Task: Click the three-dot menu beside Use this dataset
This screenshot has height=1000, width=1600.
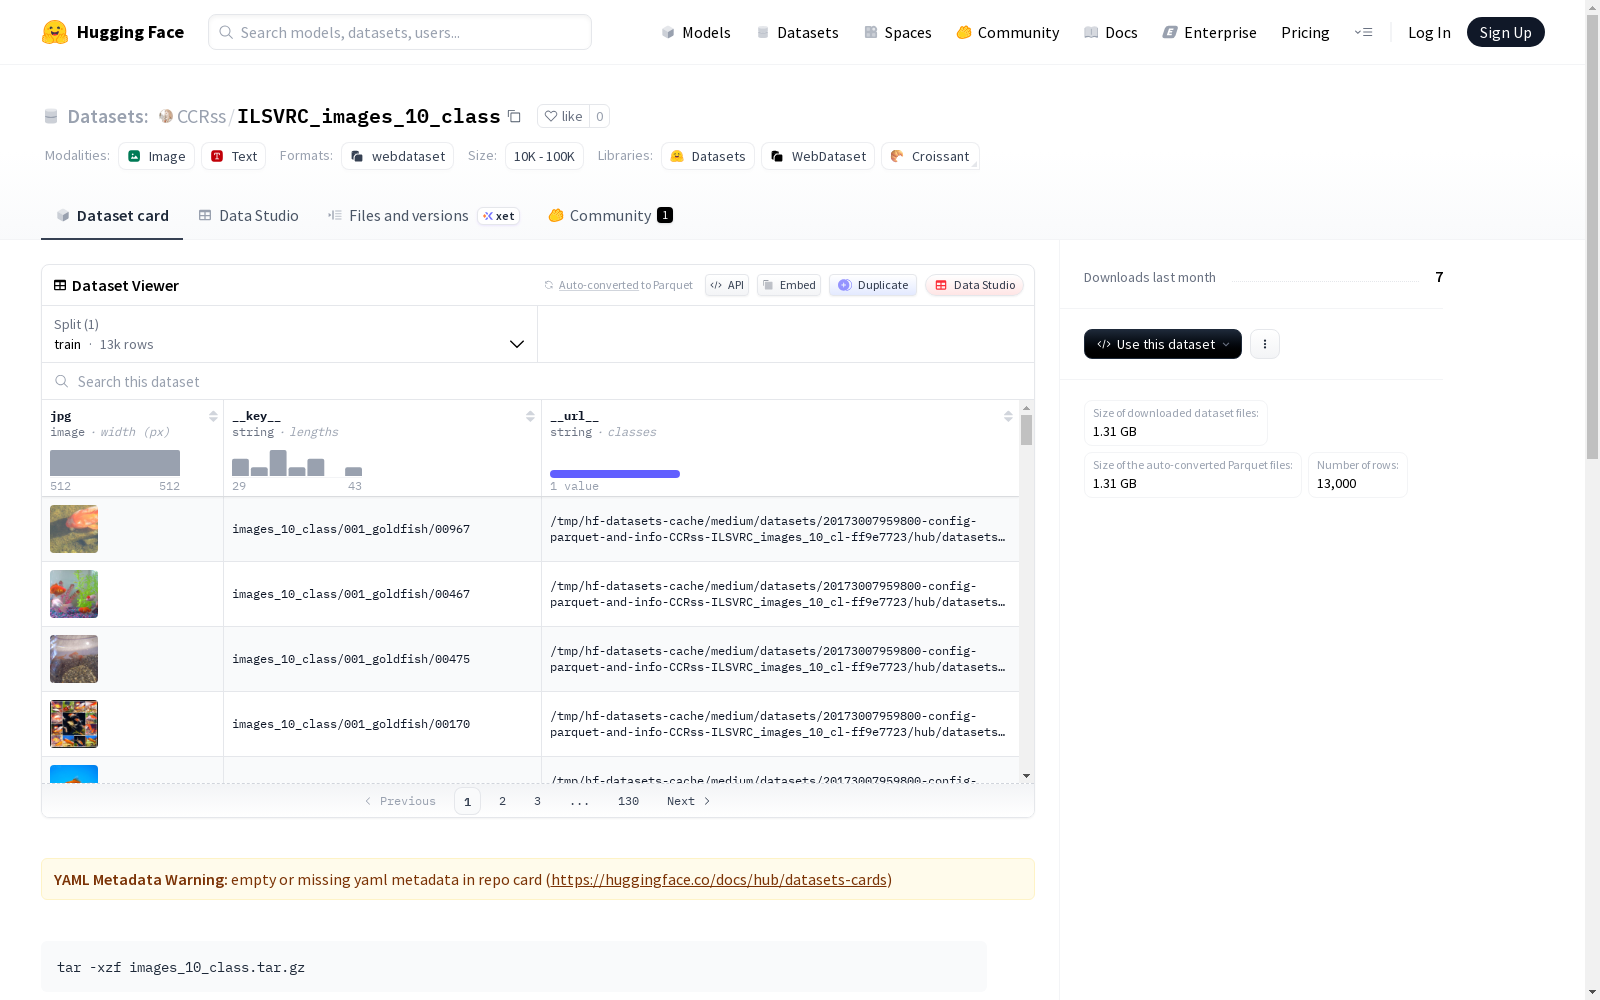Action: (1265, 344)
